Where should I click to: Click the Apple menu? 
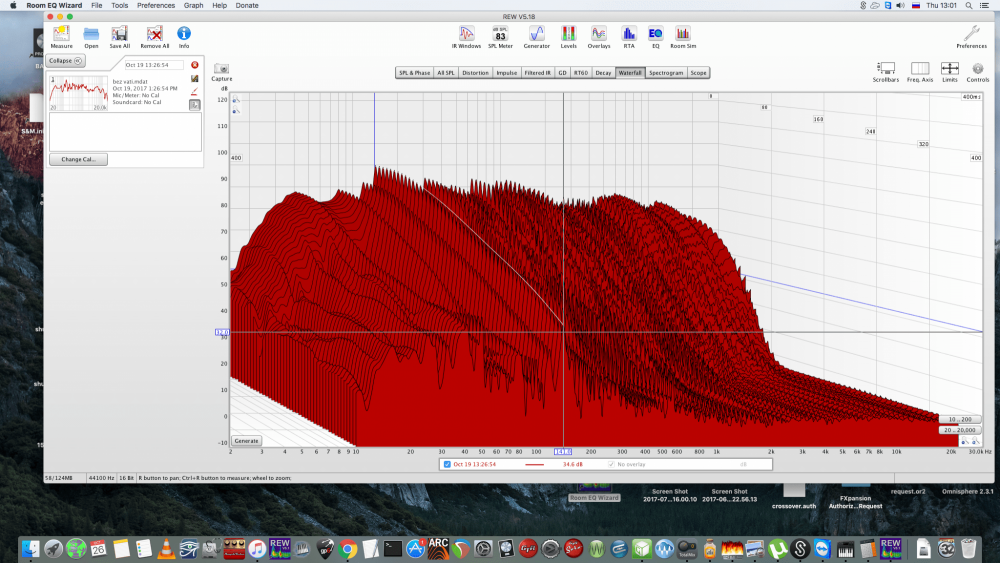(x=13, y=5)
